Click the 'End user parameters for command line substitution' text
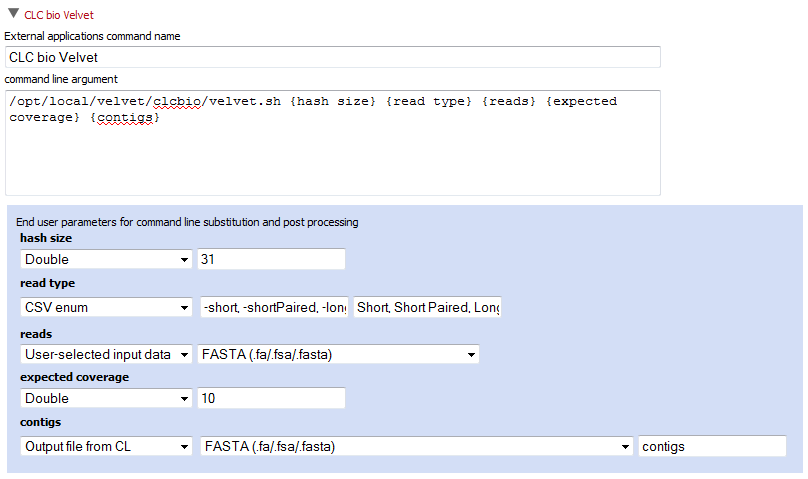This screenshot has height=479, width=808. click(187, 222)
